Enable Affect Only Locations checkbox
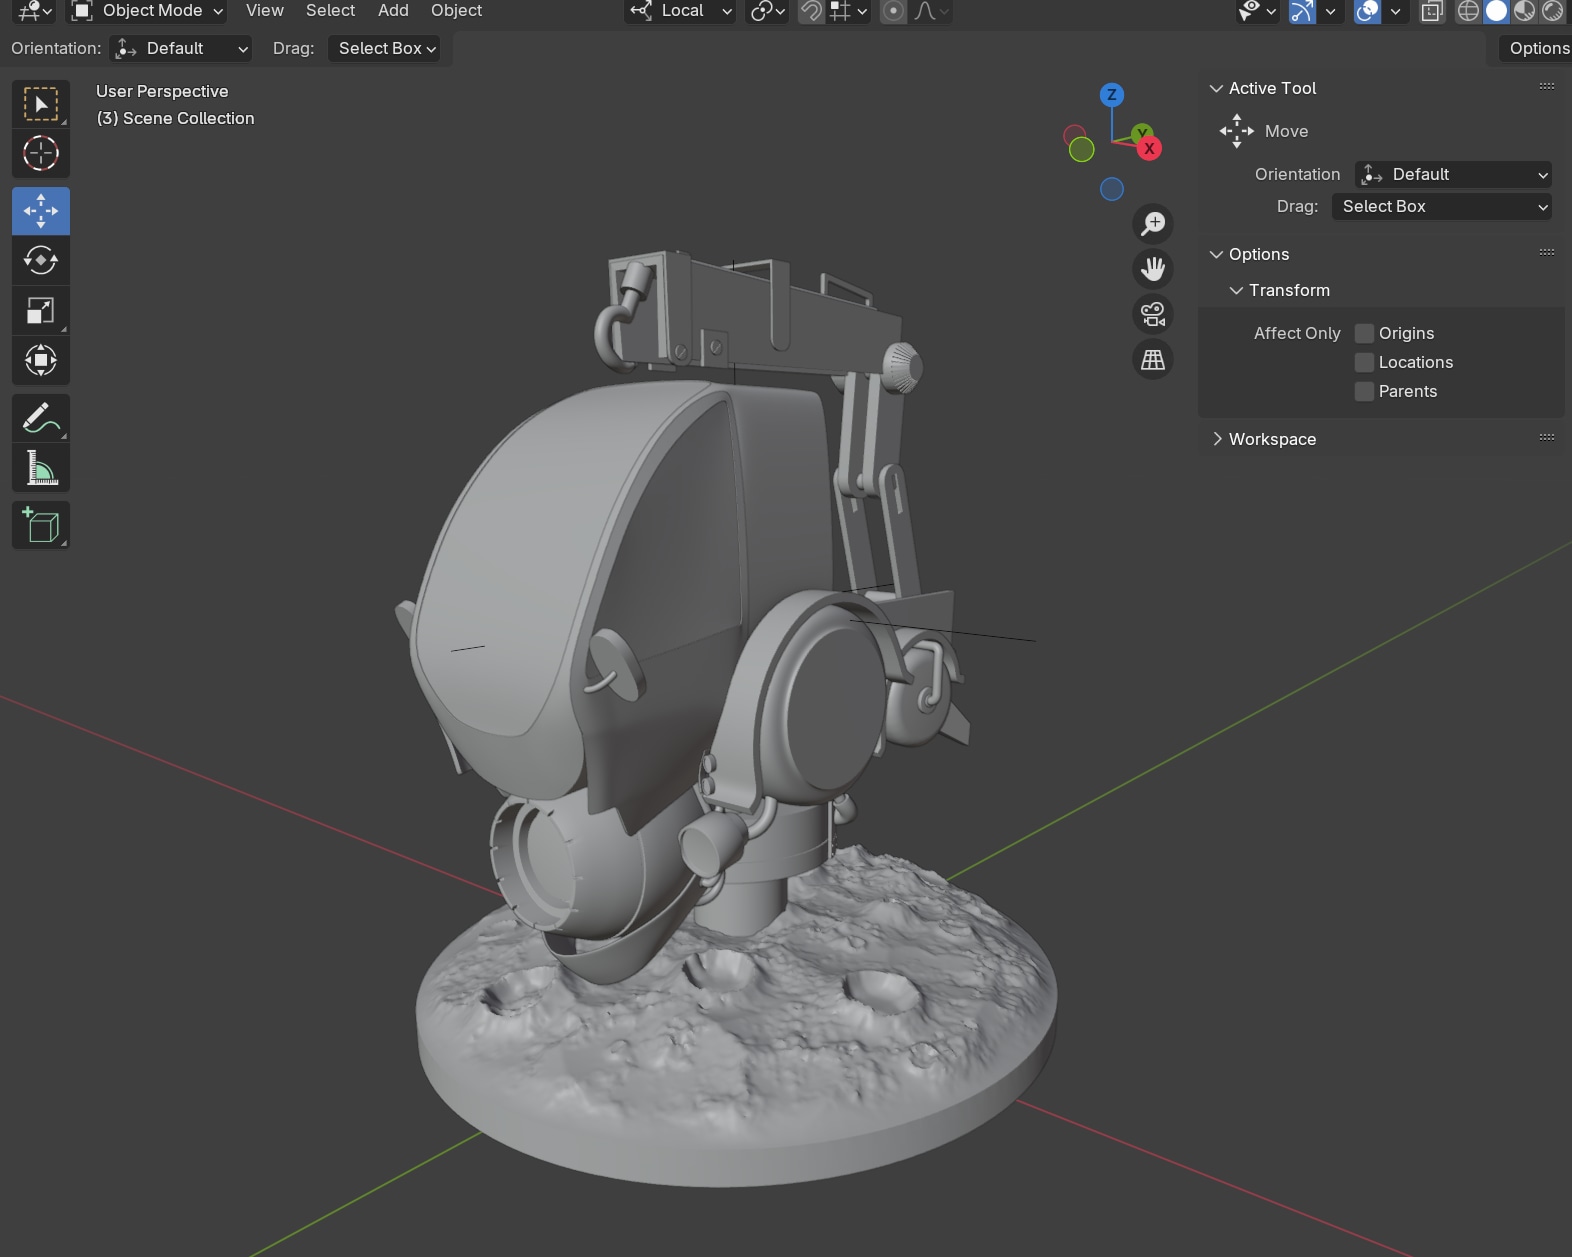This screenshot has height=1257, width=1572. point(1364,362)
